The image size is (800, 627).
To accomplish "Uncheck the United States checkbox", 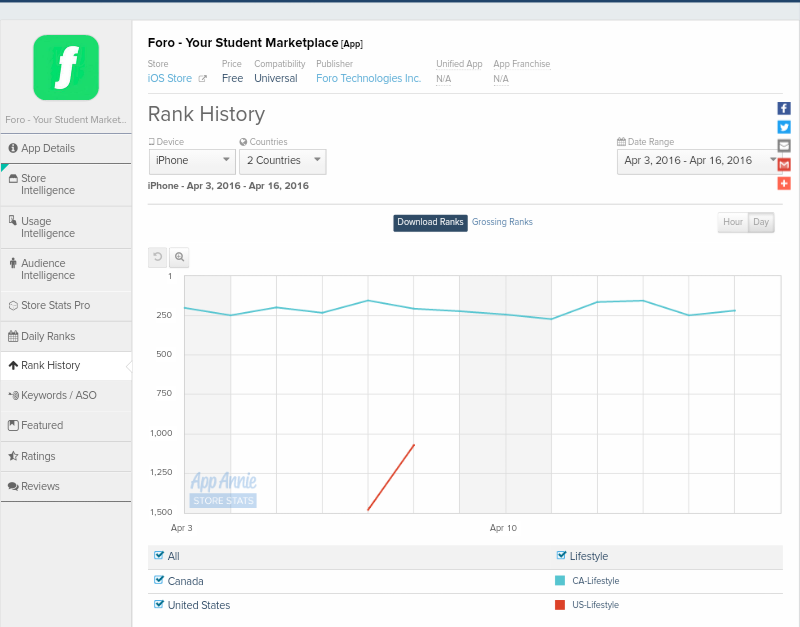I will (x=159, y=604).
